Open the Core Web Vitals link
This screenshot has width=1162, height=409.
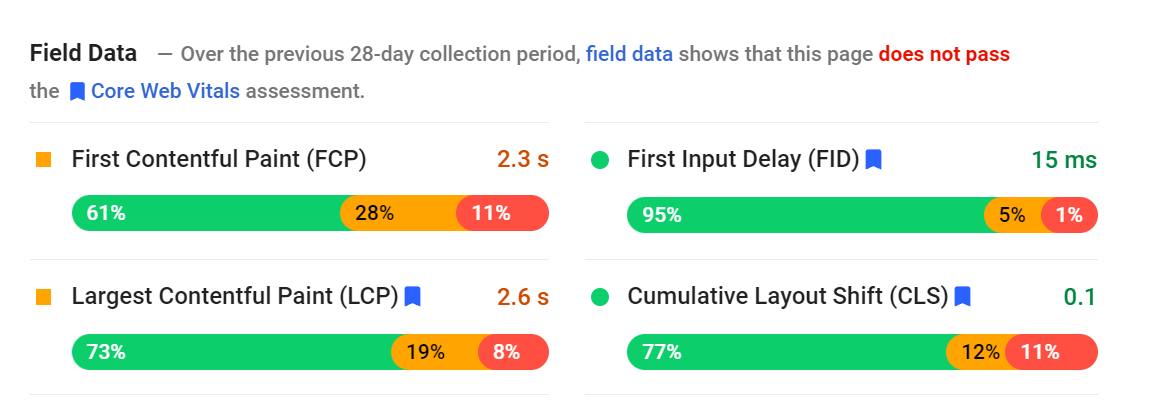pos(165,92)
